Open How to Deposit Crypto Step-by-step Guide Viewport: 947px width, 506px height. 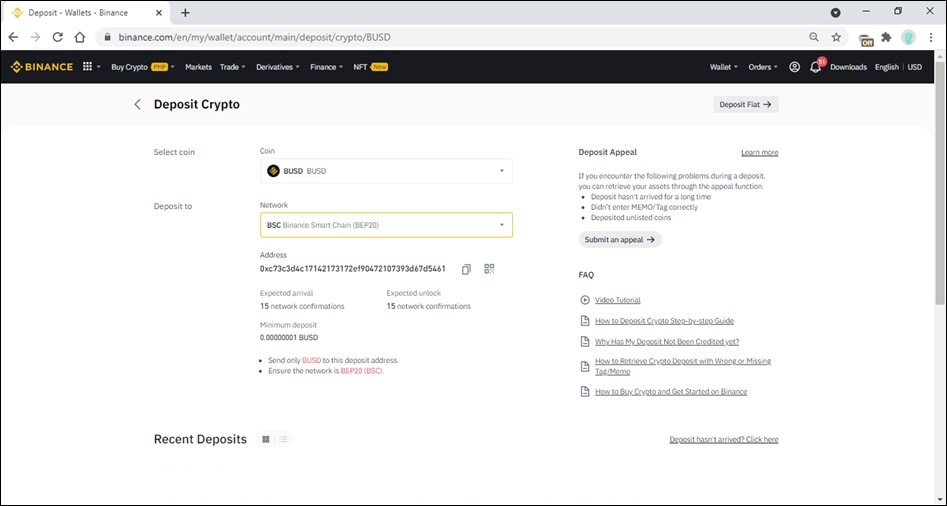click(664, 321)
